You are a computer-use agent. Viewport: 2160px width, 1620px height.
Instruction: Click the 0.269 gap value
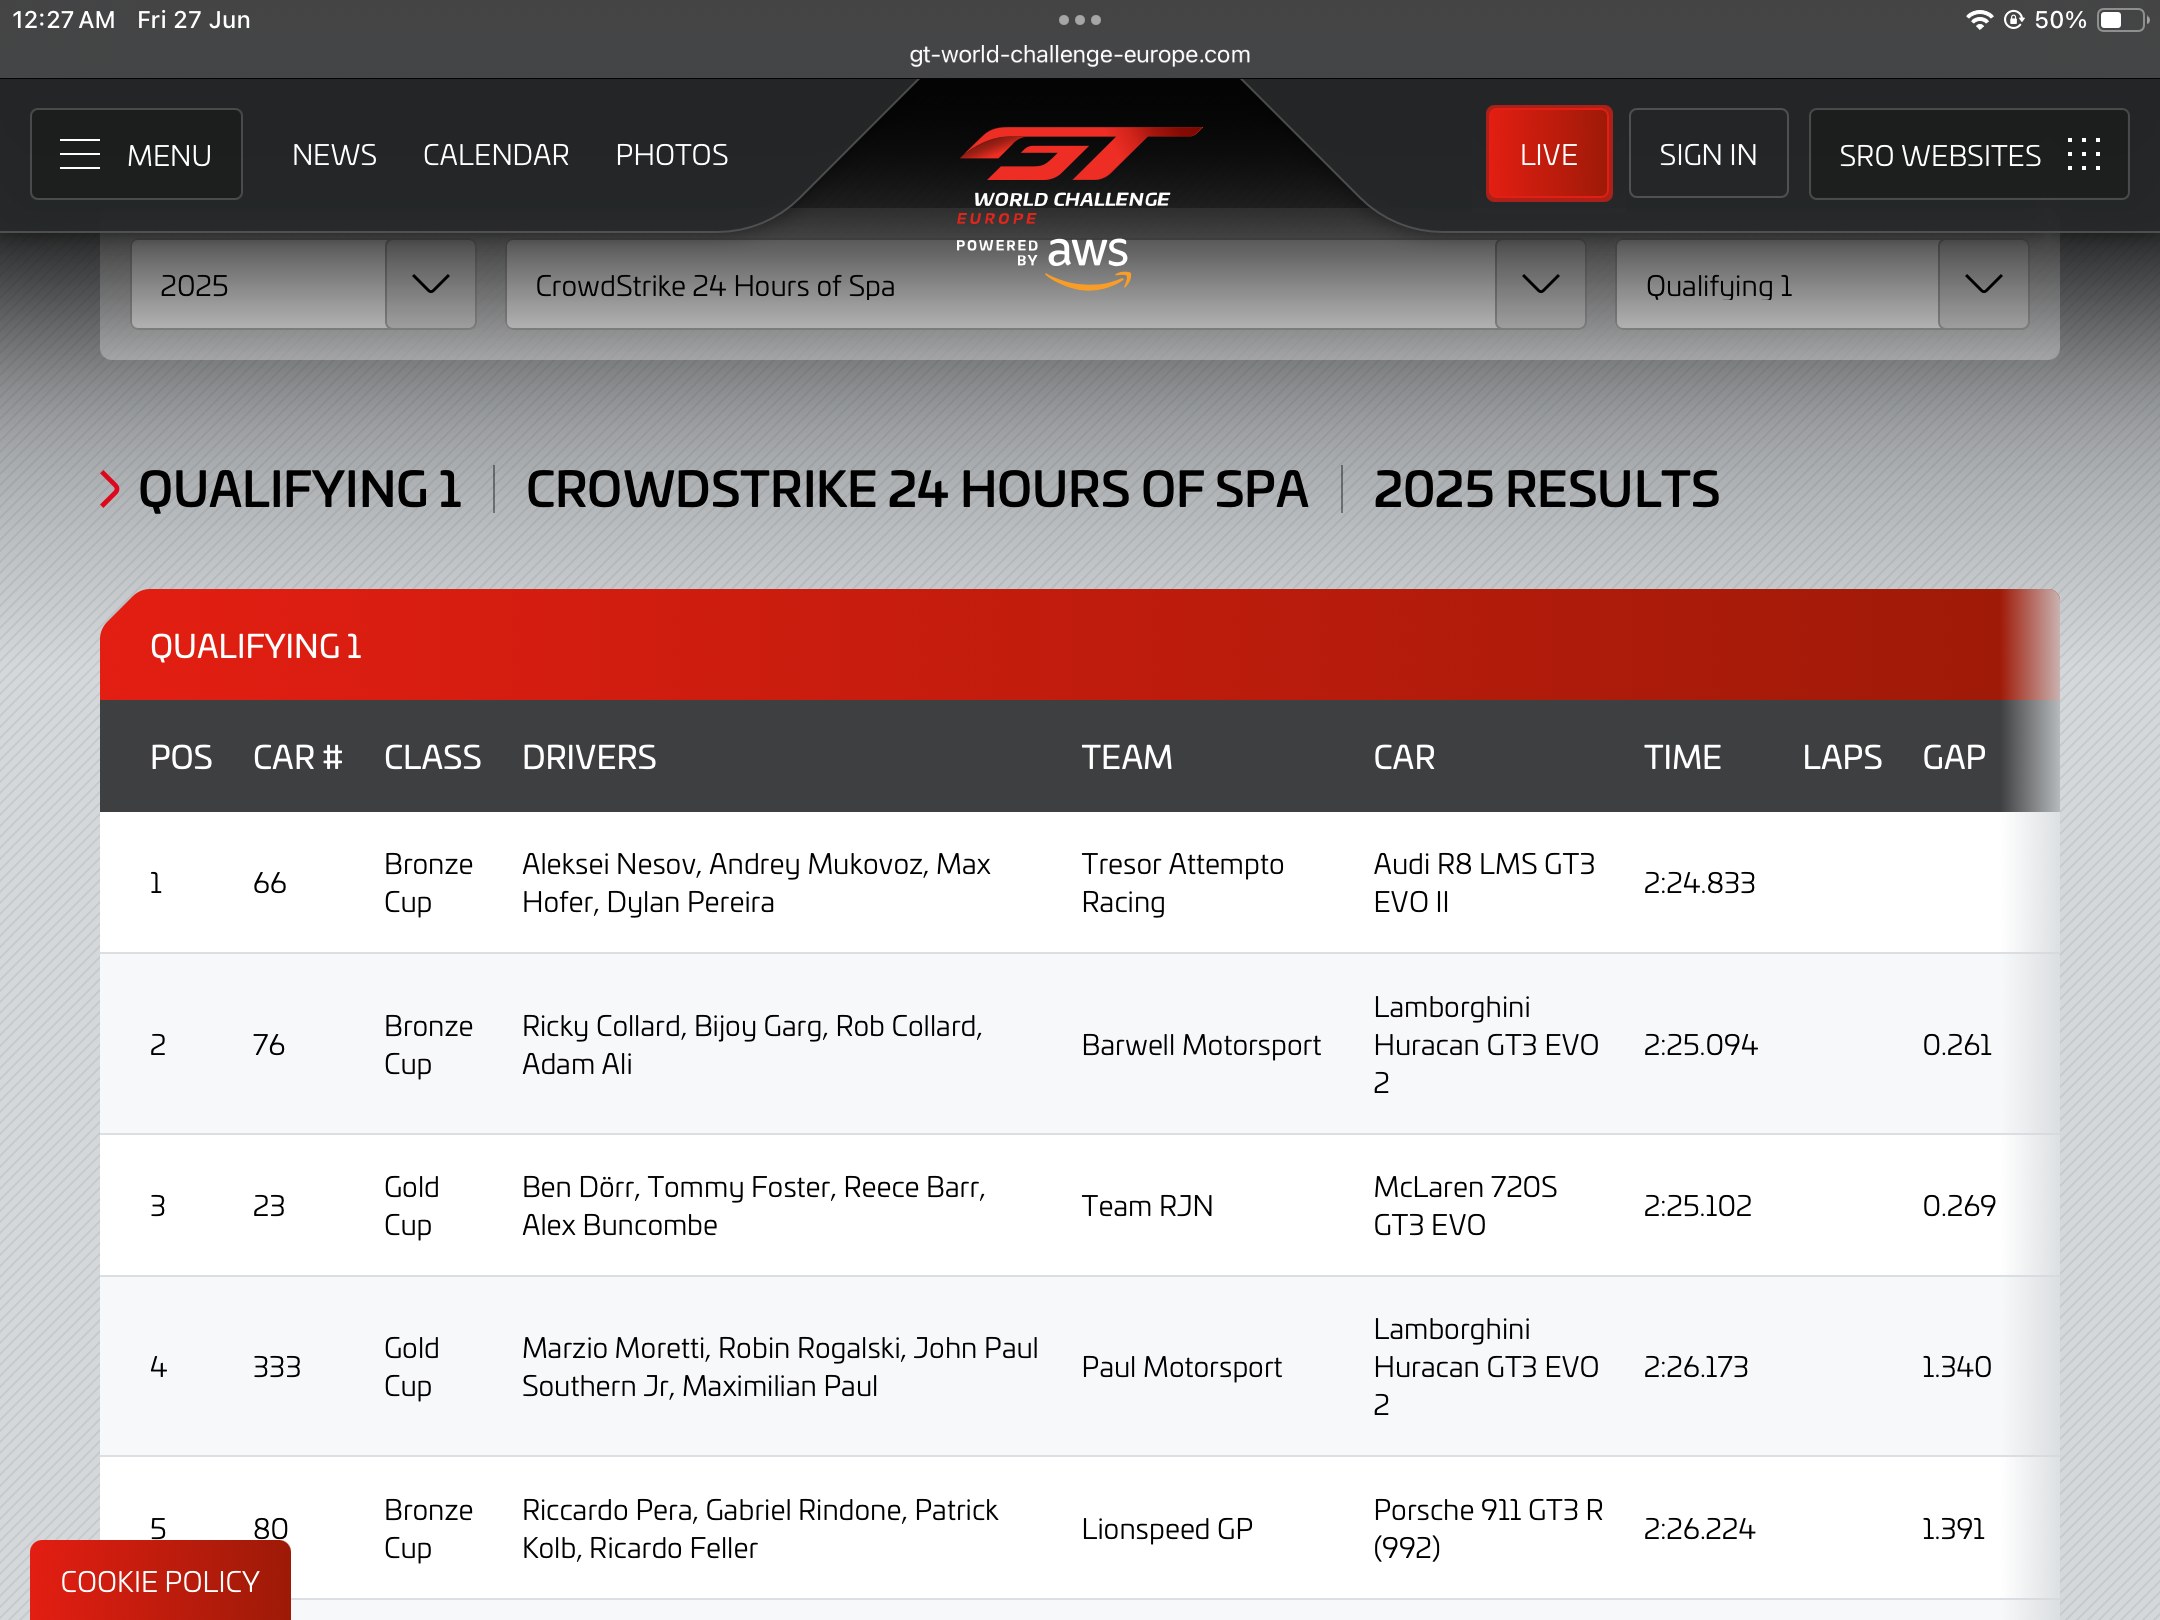pyautogui.click(x=1959, y=1206)
